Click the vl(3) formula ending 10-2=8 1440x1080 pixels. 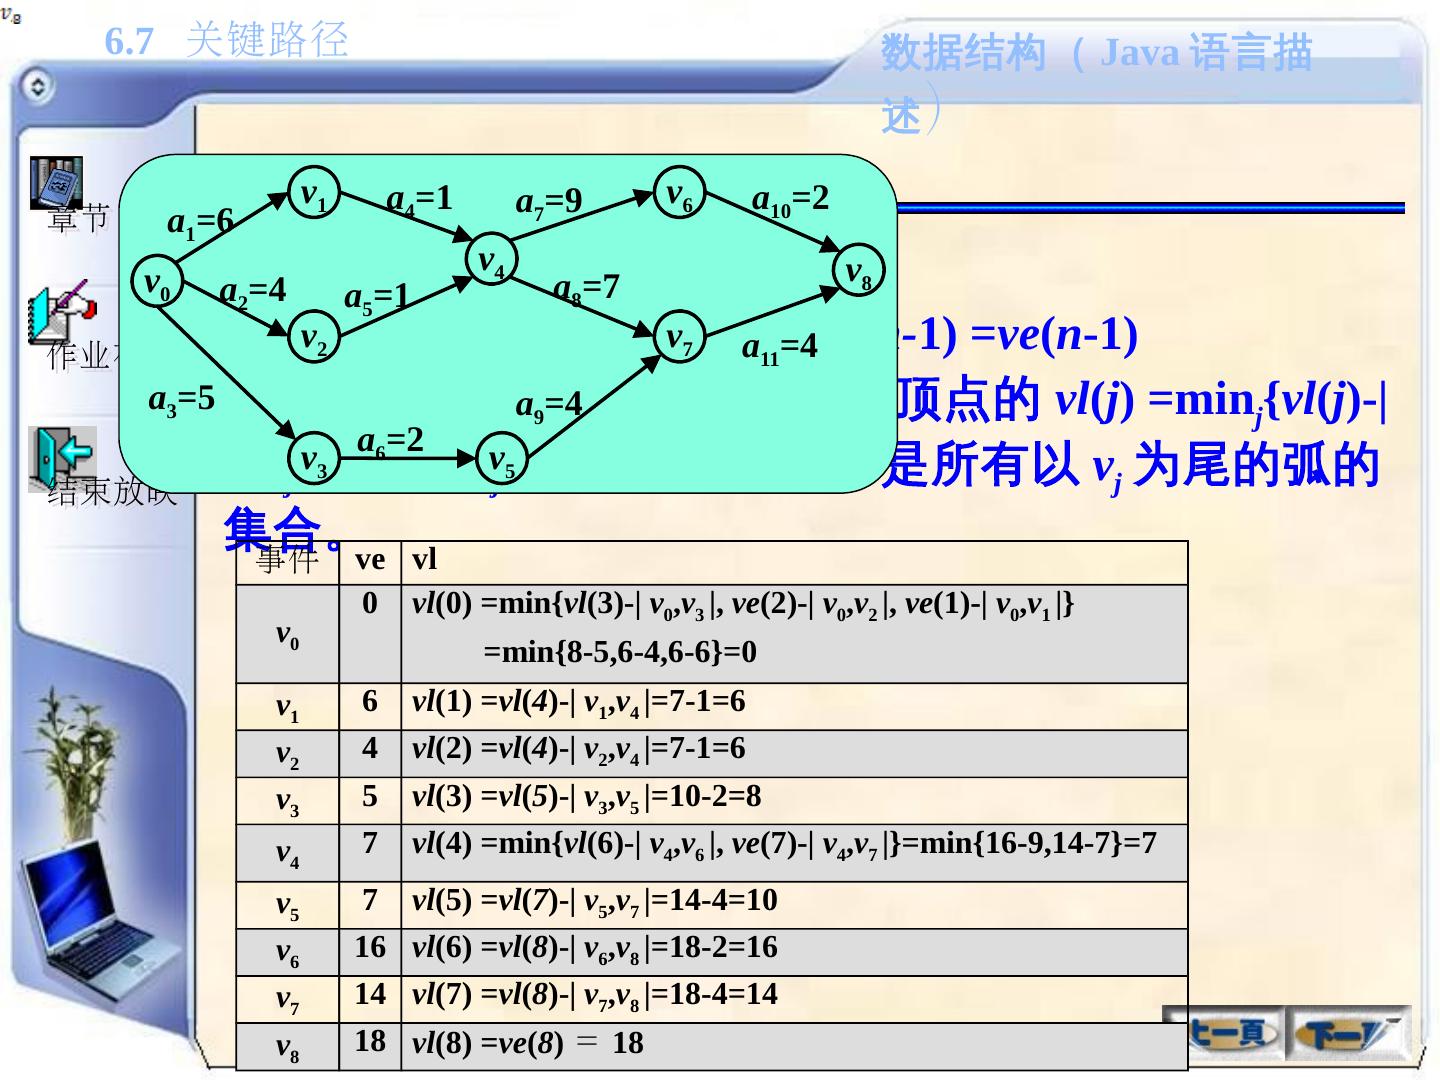click(x=587, y=798)
